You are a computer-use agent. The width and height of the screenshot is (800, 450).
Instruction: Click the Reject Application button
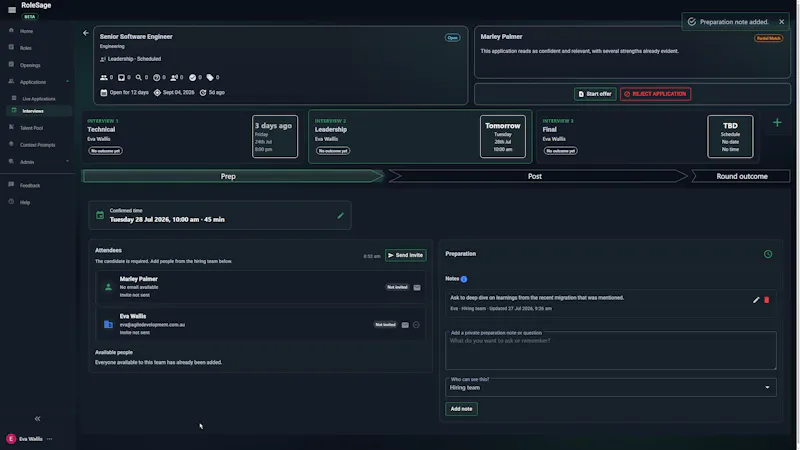[x=655, y=94]
